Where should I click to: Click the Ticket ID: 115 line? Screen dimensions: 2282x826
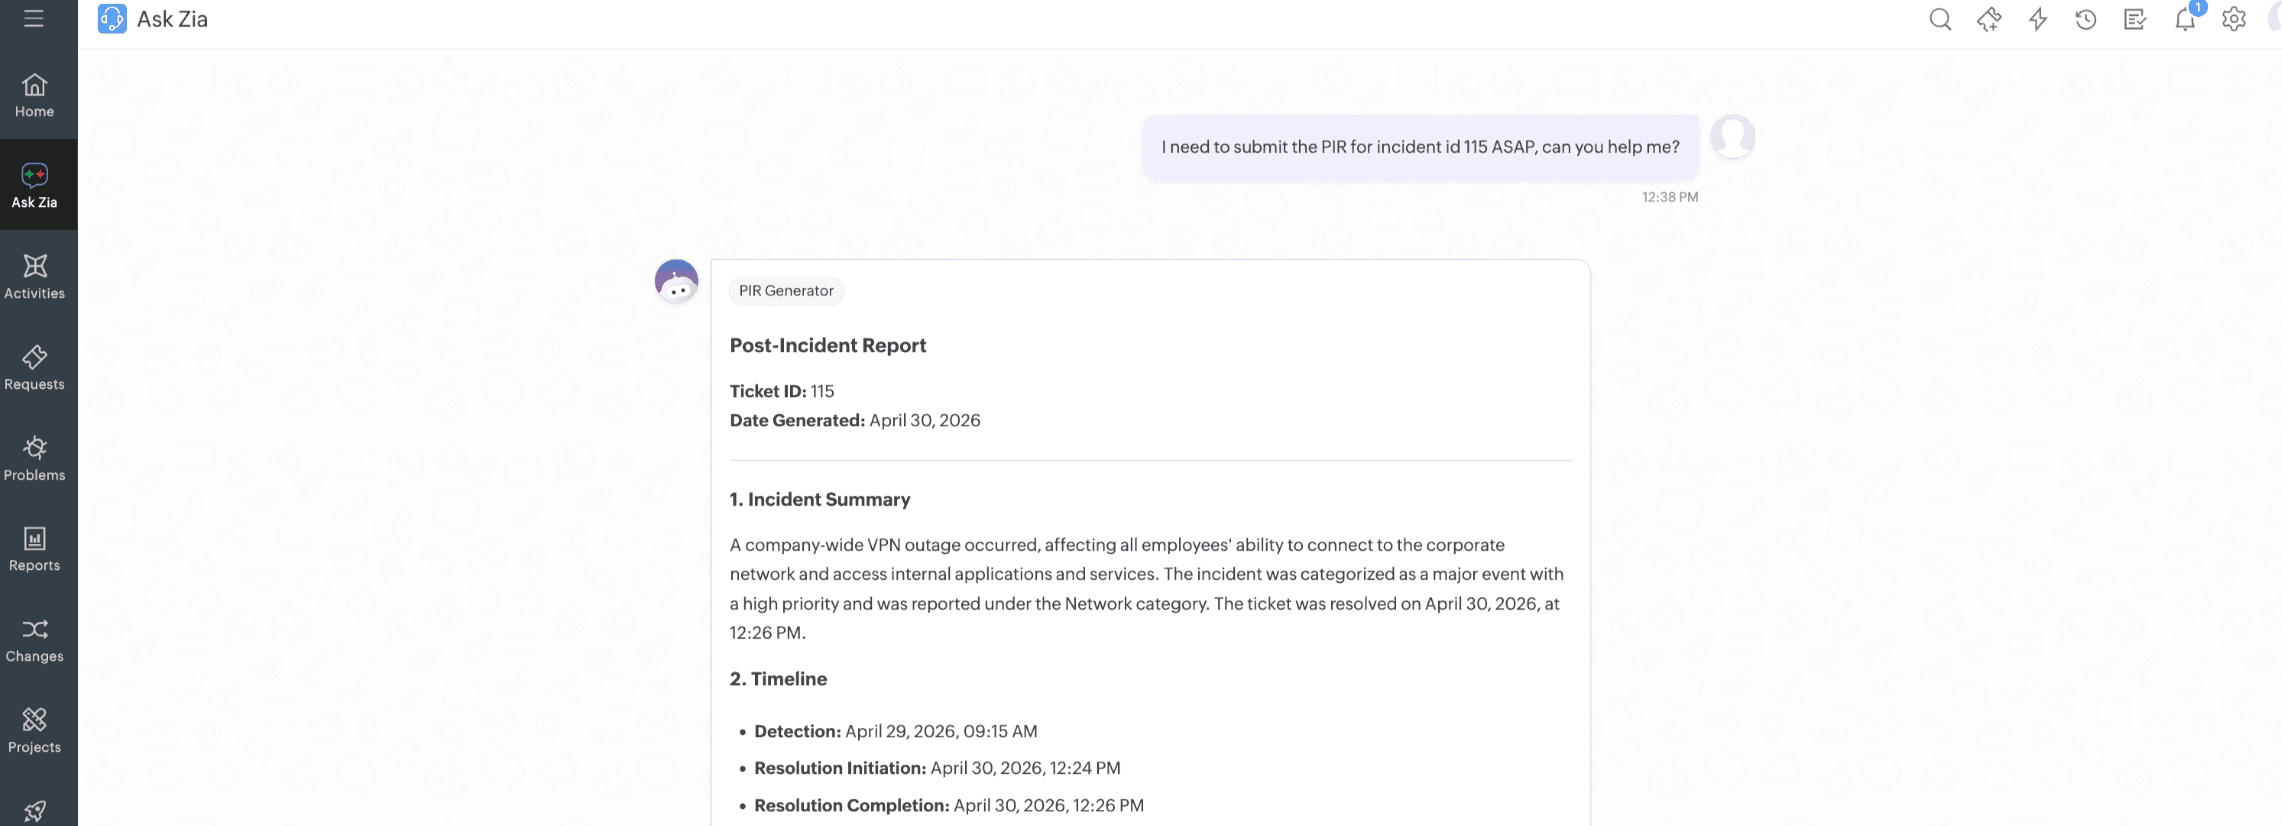(782, 391)
